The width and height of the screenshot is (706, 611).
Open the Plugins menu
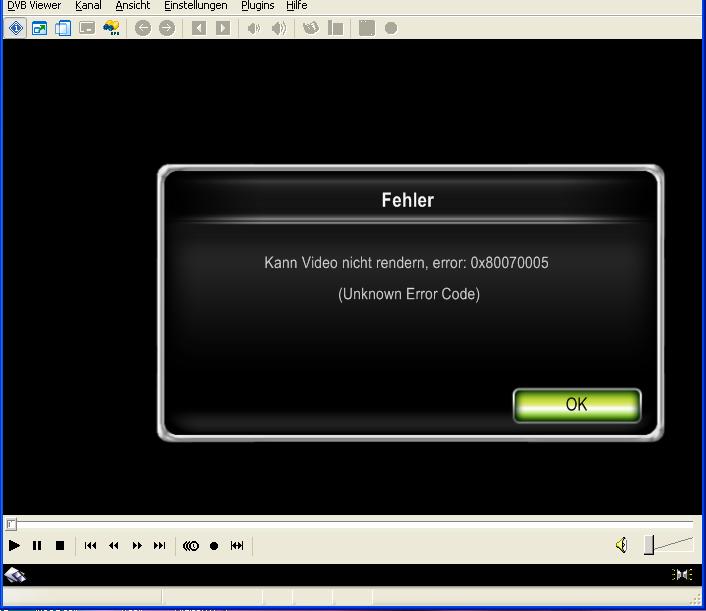[257, 6]
